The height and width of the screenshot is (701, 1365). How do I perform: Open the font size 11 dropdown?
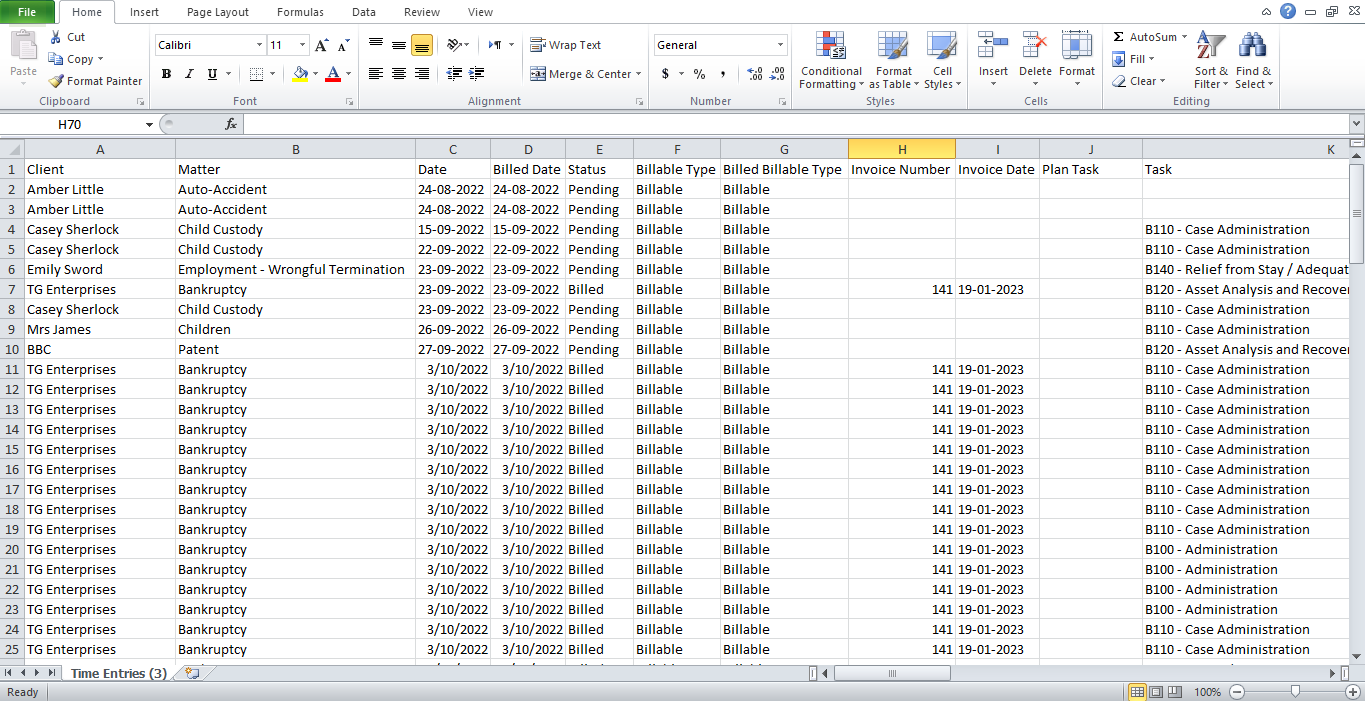coord(303,45)
